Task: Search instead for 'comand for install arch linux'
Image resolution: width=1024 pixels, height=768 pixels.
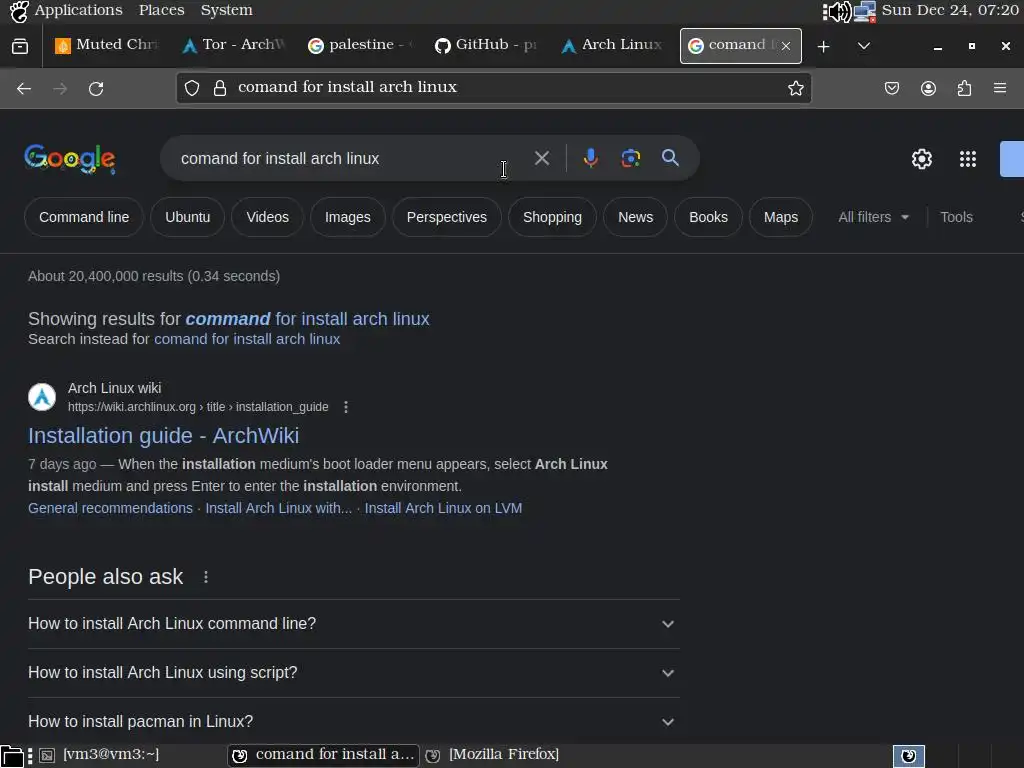Action: click(x=247, y=339)
